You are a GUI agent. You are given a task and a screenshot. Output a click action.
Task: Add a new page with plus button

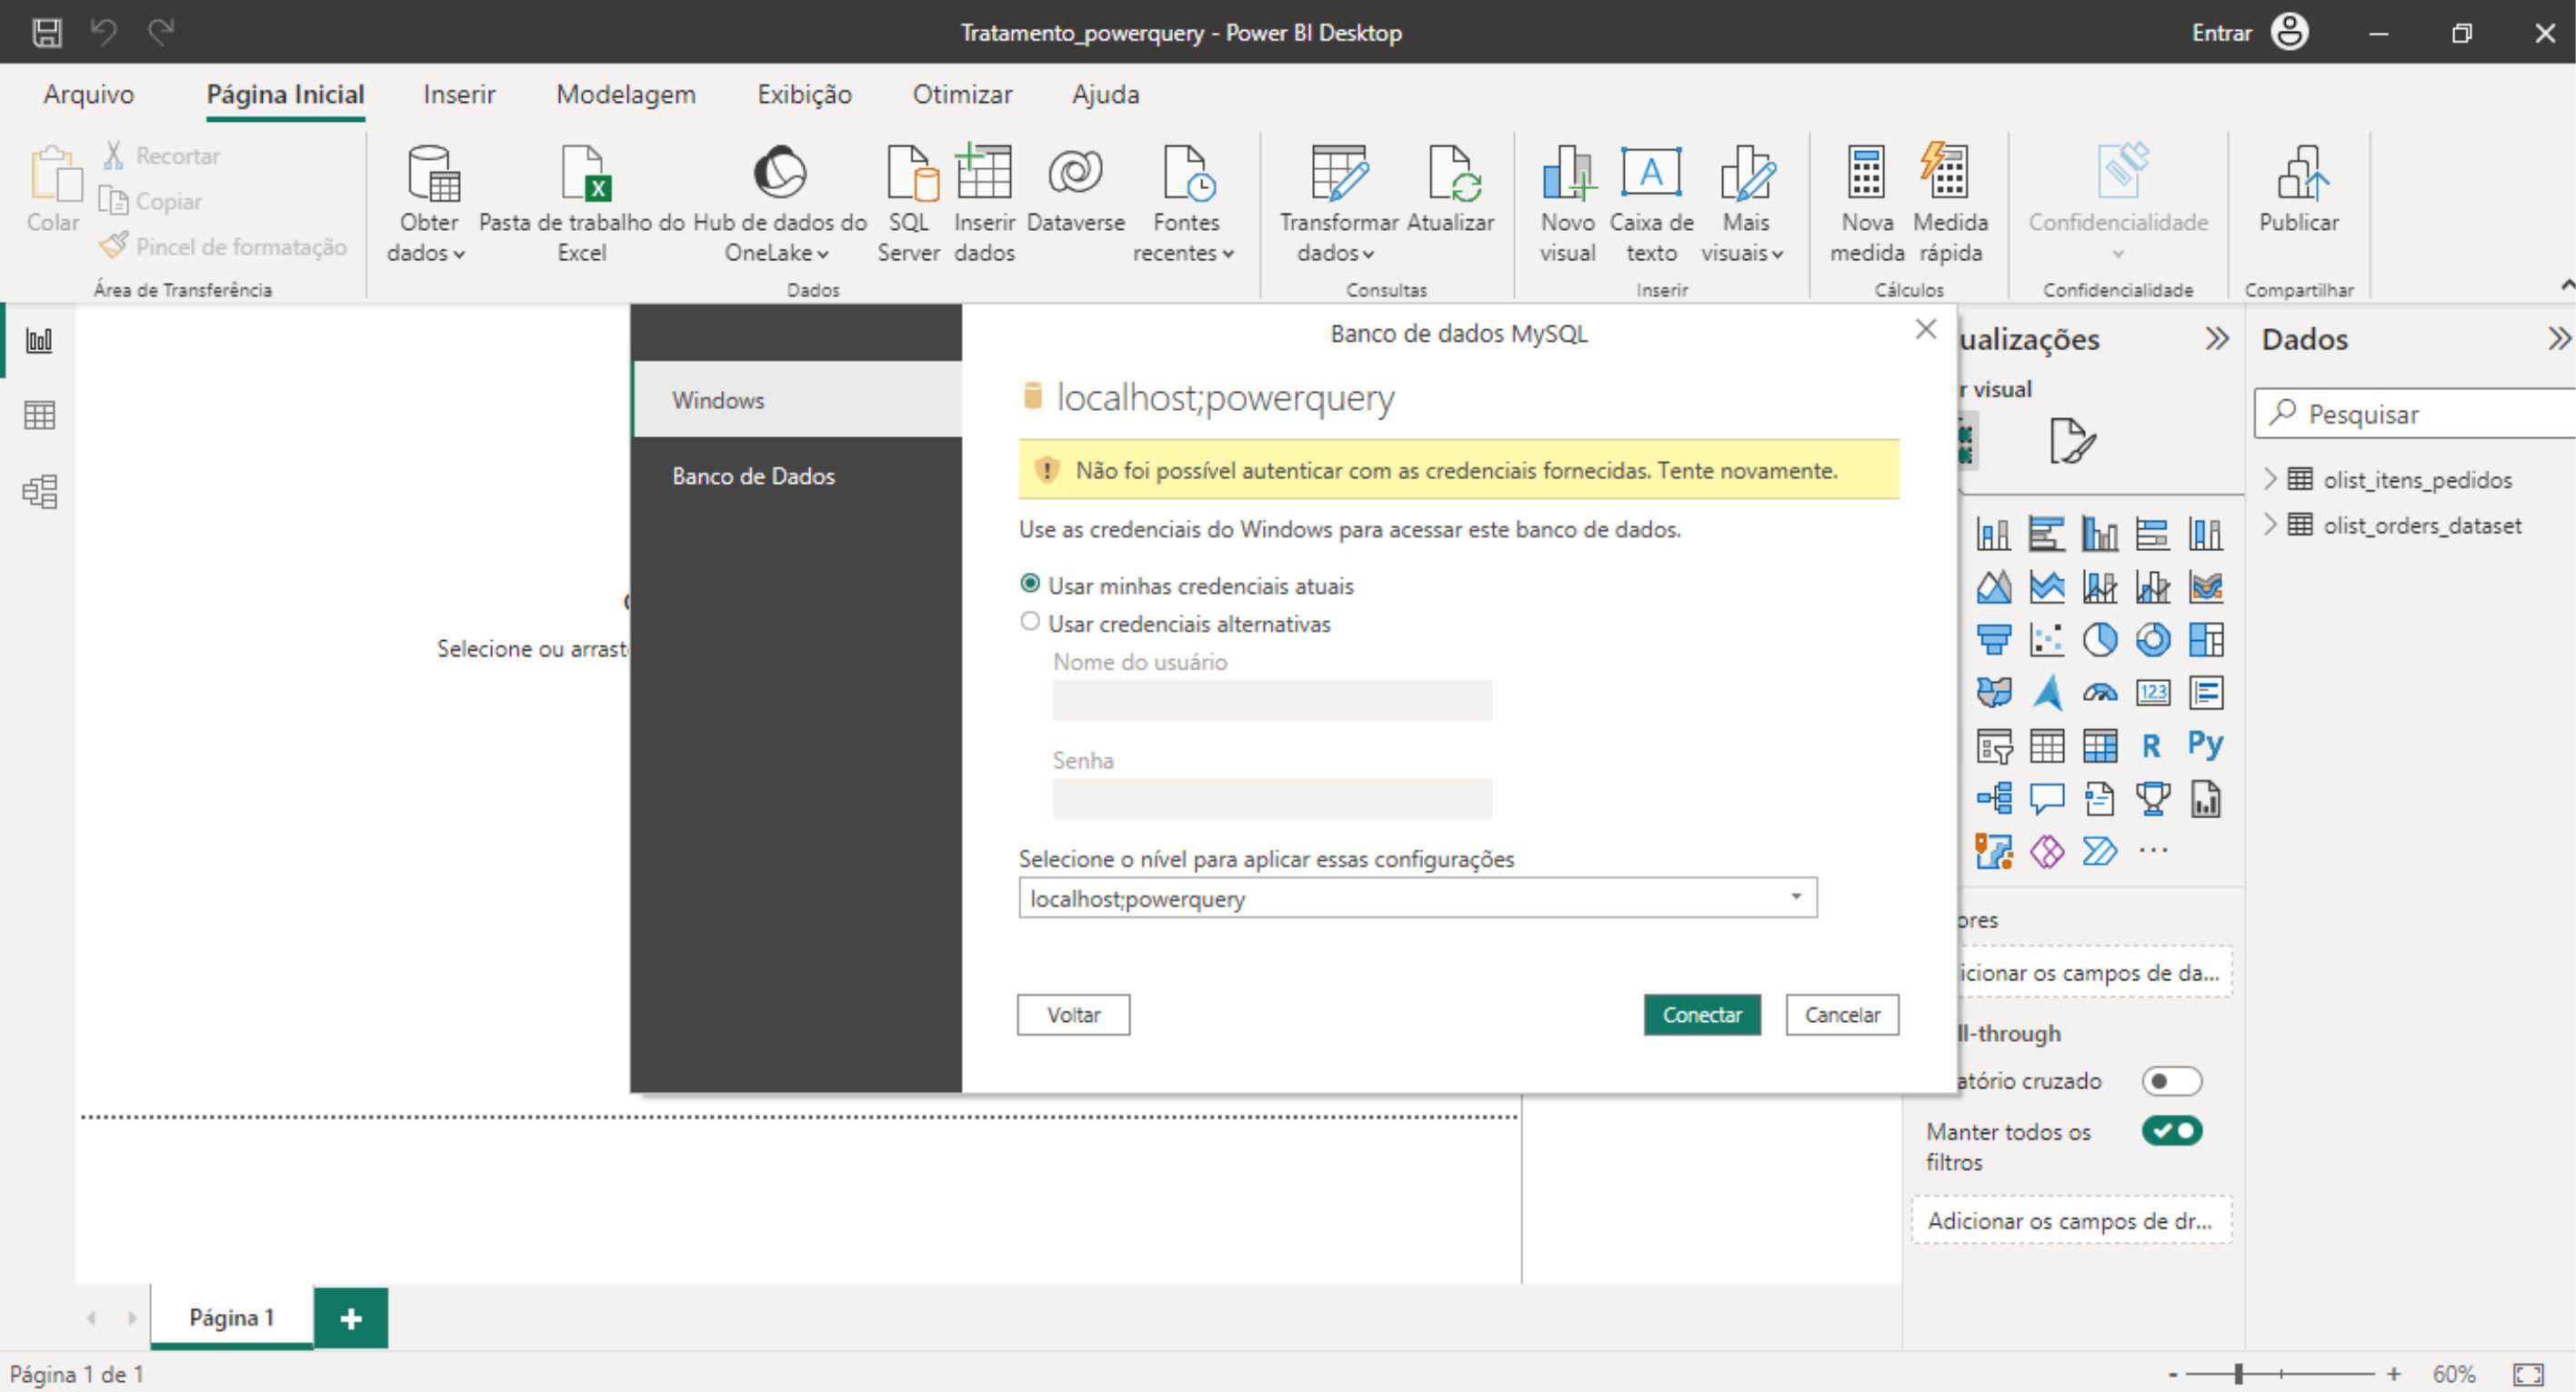[x=350, y=1318]
